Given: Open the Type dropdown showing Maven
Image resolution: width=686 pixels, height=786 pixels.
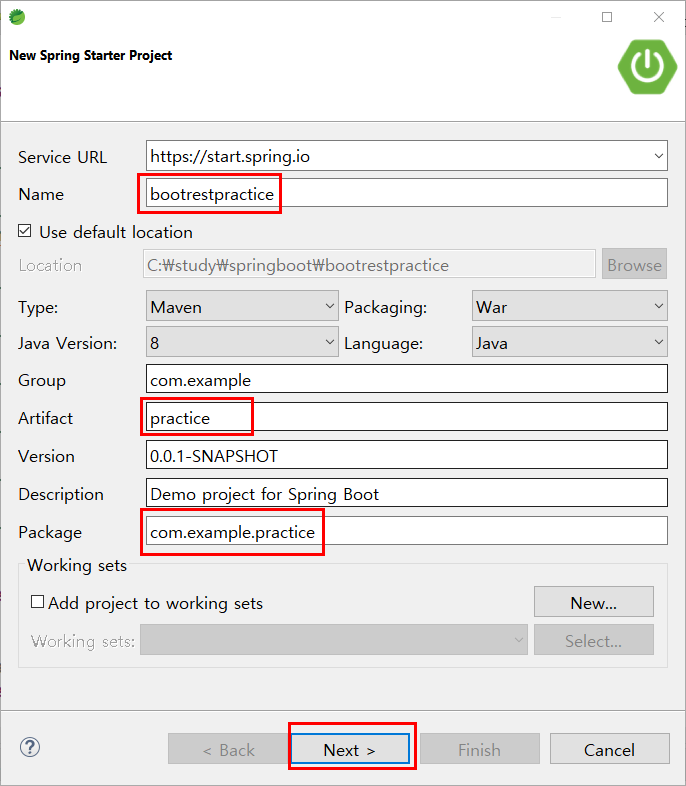Looking at the screenshot, I should 242,306.
